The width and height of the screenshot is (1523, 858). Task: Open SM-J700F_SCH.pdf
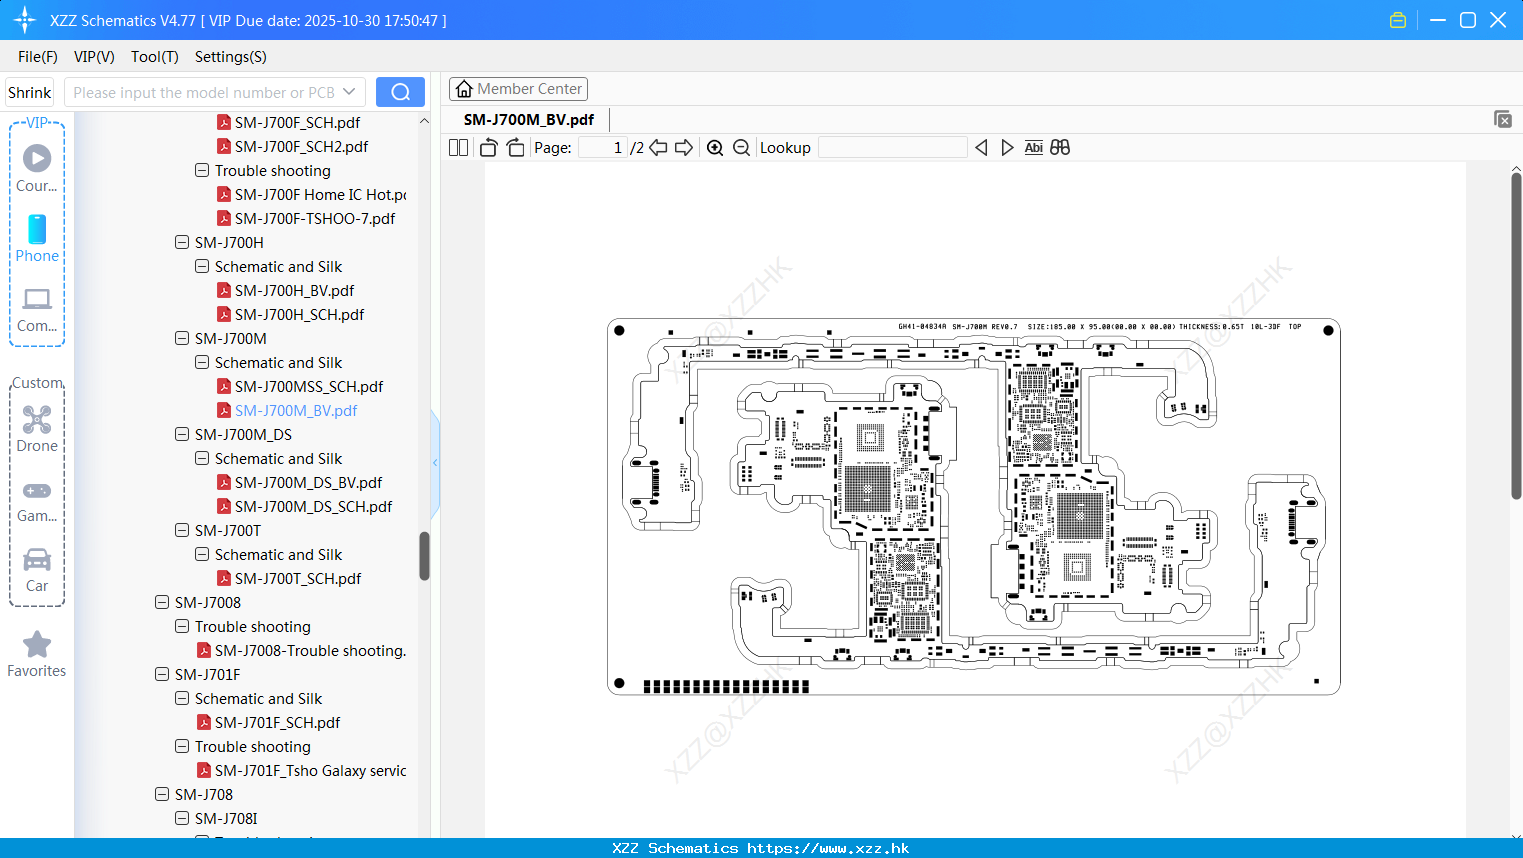tap(297, 122)
